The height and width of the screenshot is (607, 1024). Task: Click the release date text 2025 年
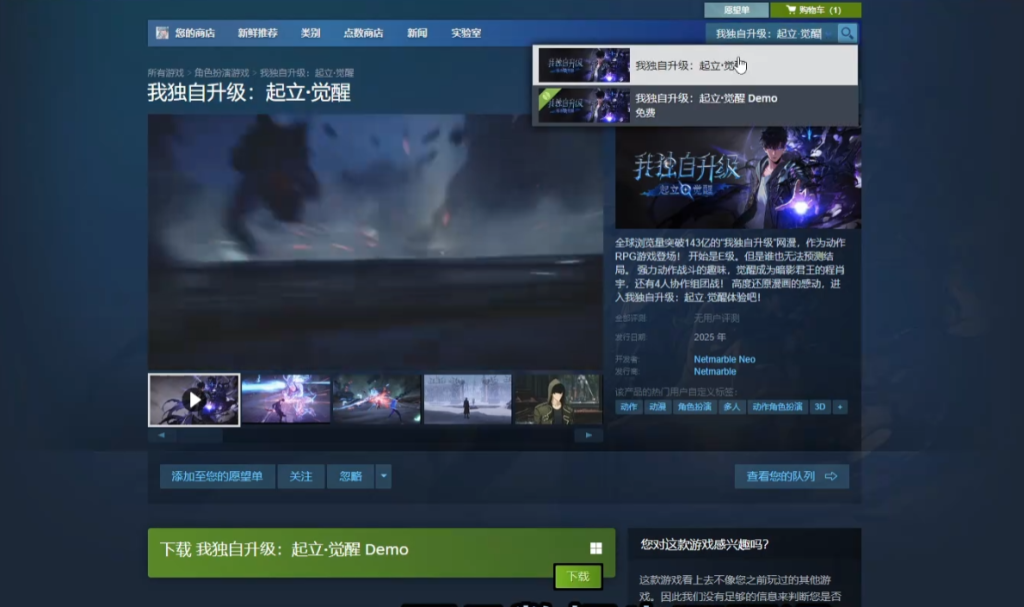click(x=710, y=337)
